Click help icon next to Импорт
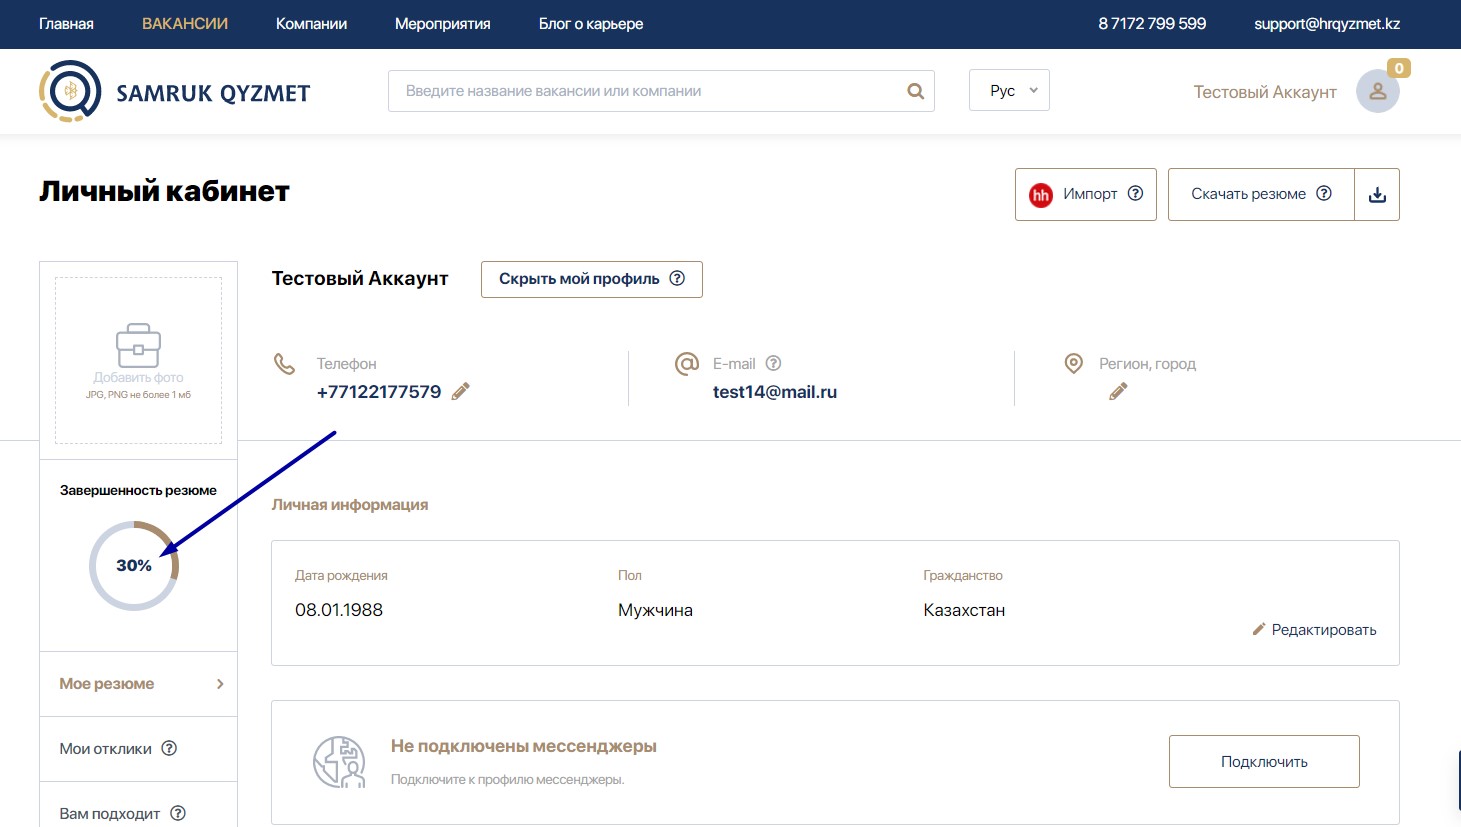Viewport: 1461px width, 827px height. pos(1135,194)
